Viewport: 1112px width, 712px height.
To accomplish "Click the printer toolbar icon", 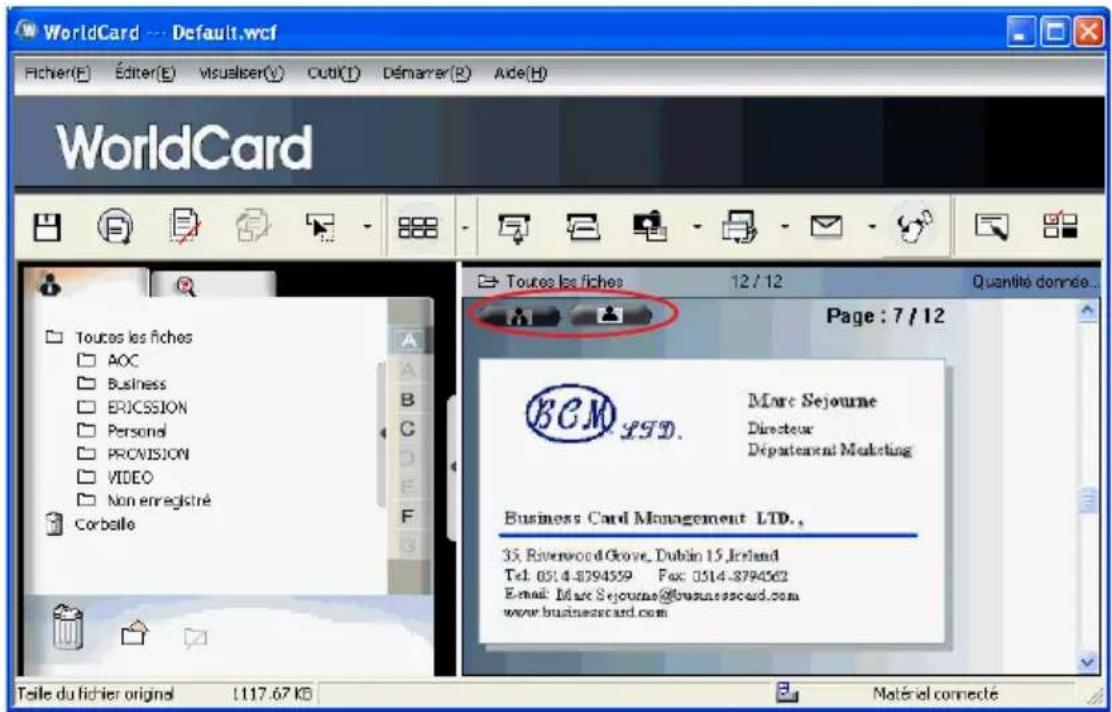I will point(740,228).
